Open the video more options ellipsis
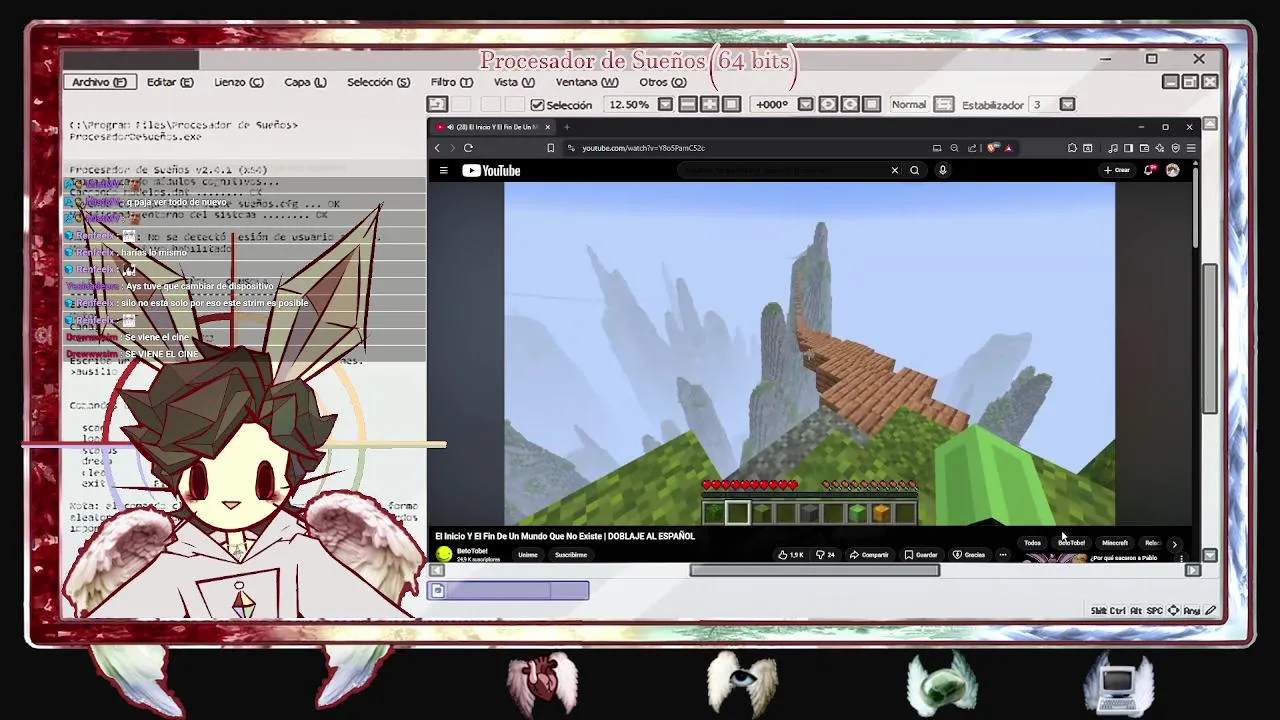The height and width of the screenshot is (720, 1280). coord(1002,555)
